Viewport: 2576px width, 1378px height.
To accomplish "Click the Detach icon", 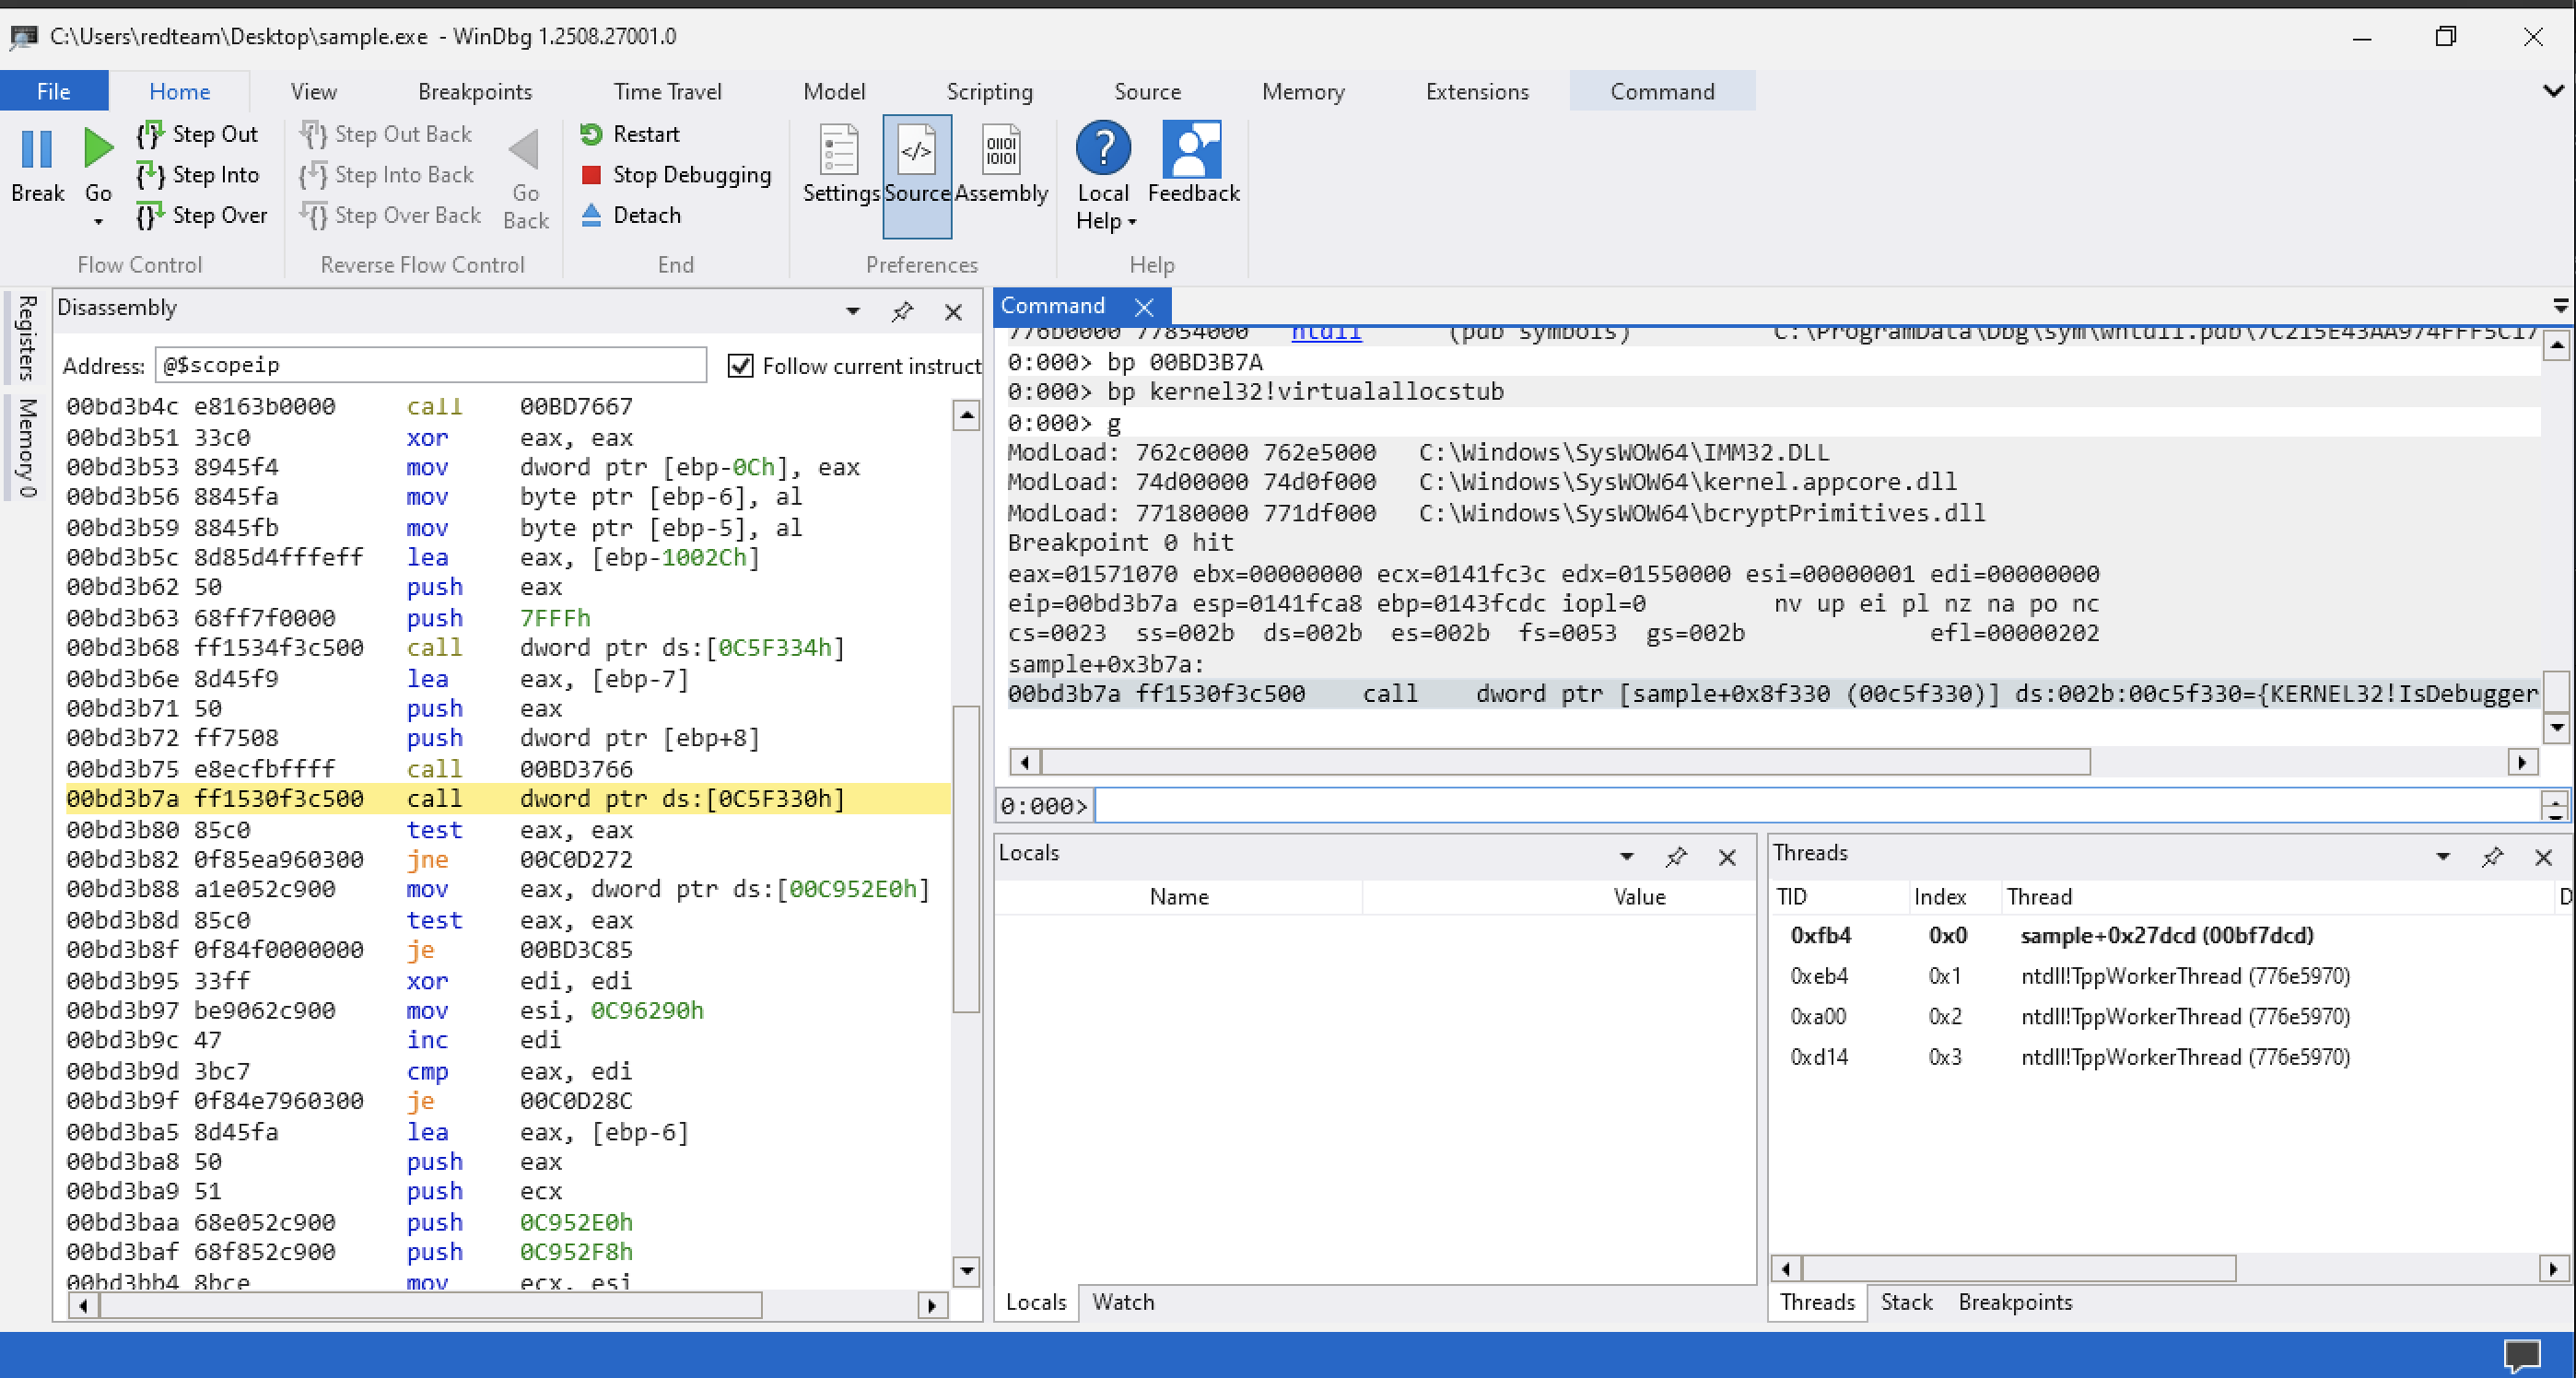I will (x=591, y=216).
